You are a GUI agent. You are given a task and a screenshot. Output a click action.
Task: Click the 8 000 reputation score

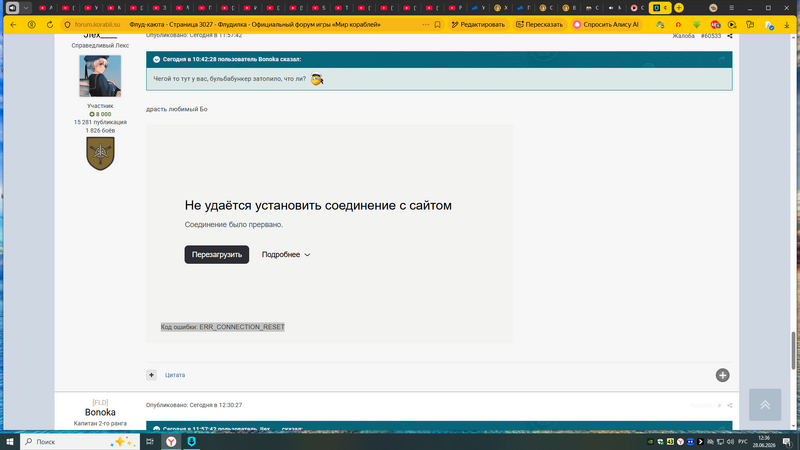click(100, 114)
